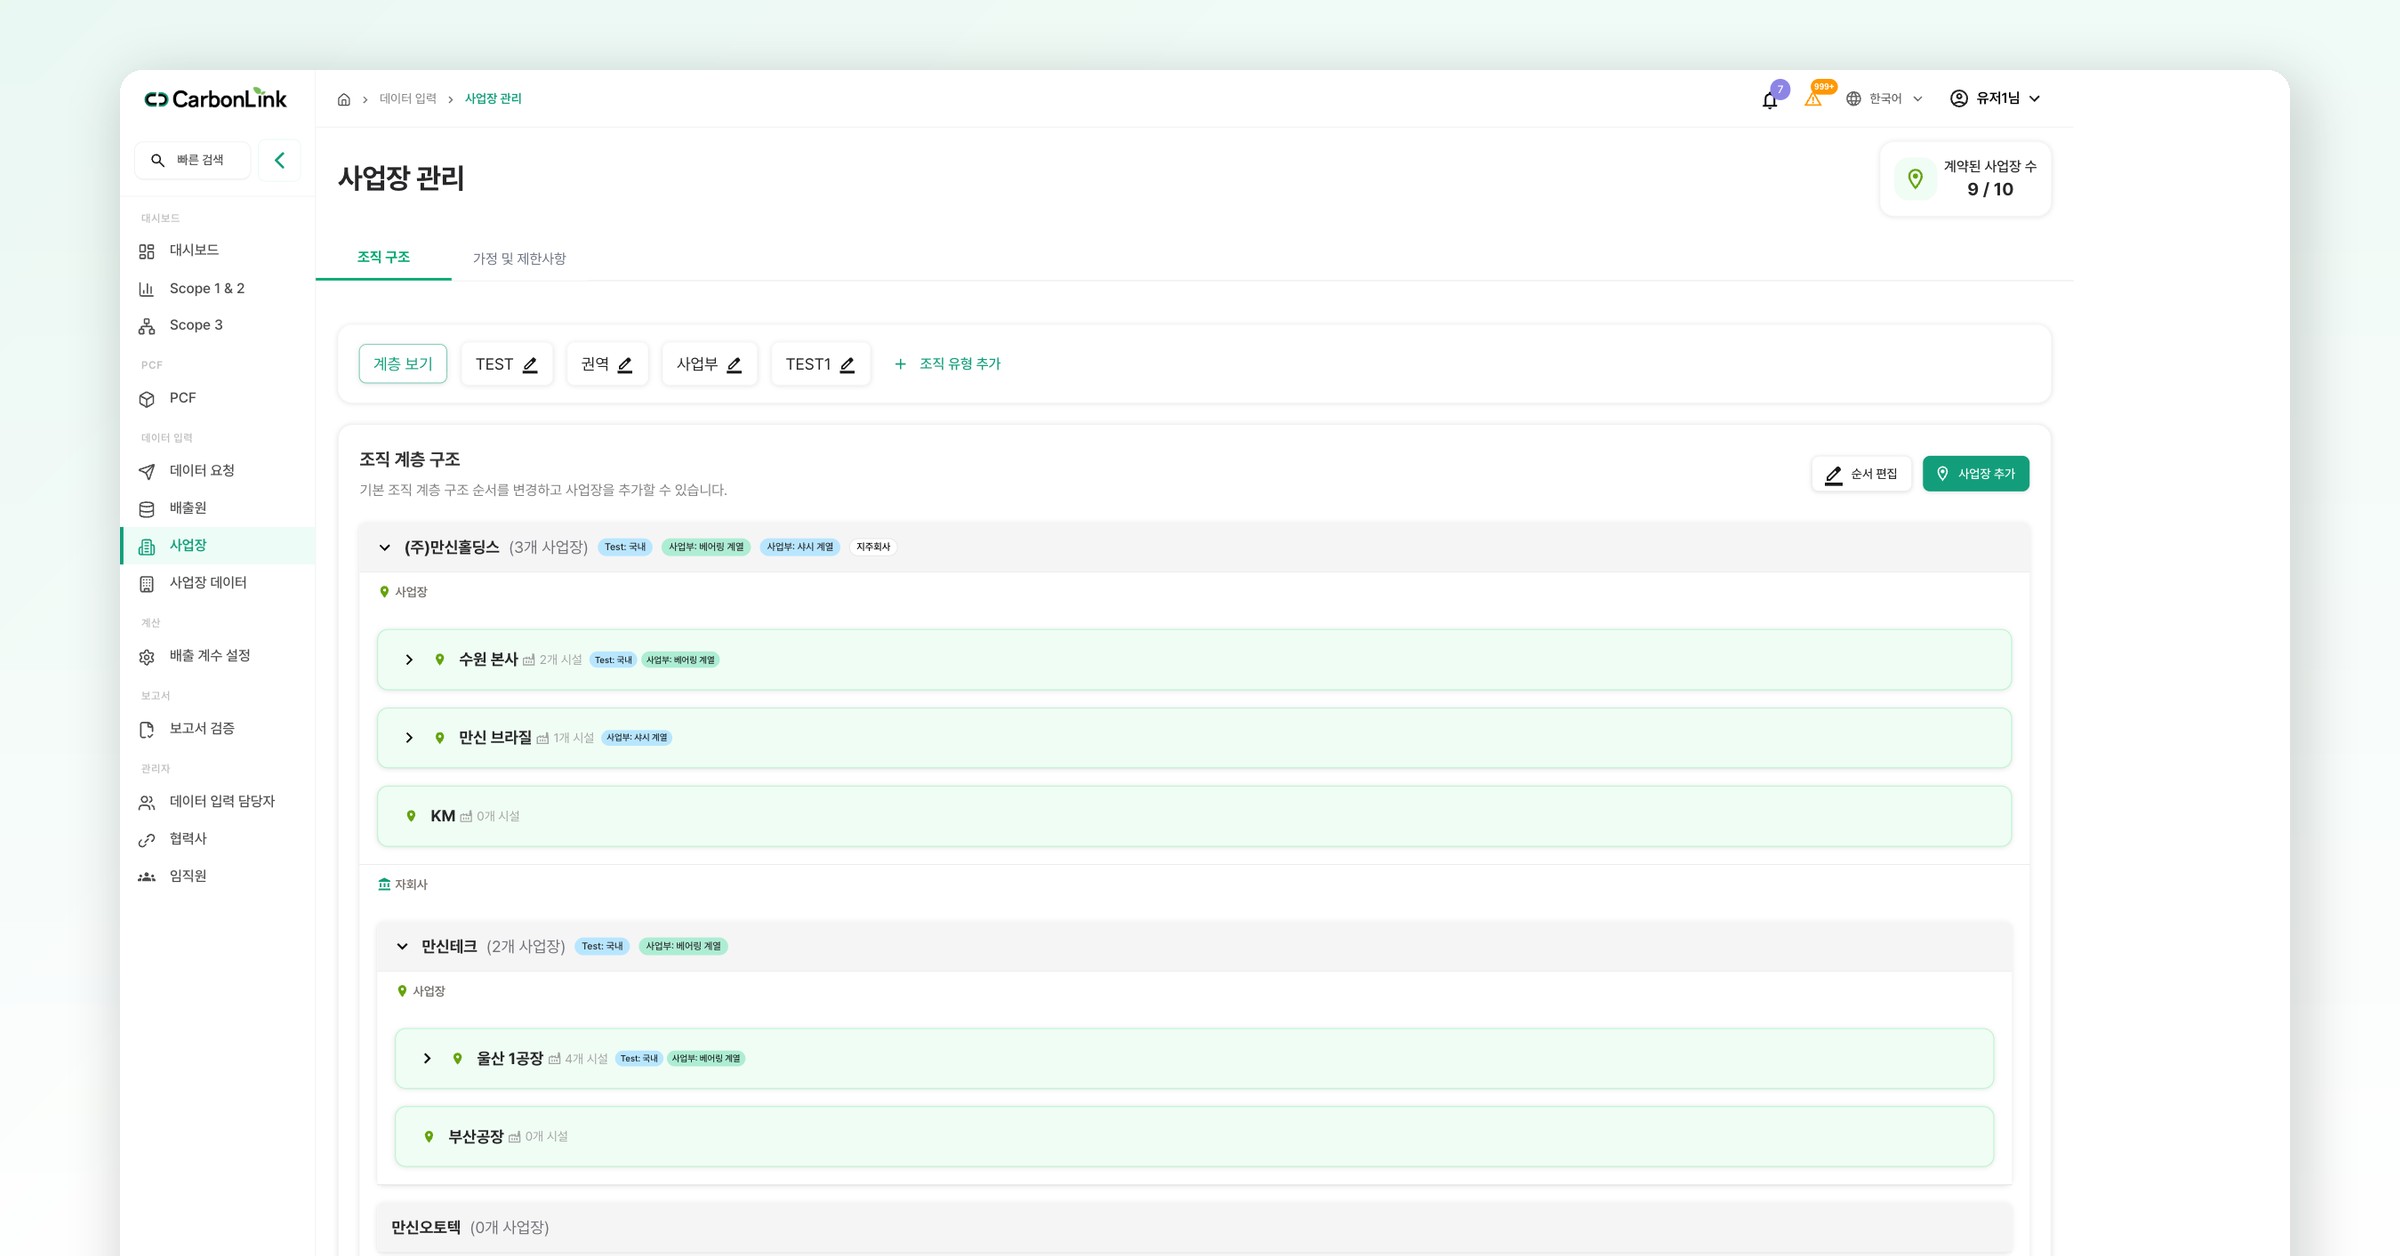
Task: Open 데이터 요청 in the sidebar
Action: point(217,471)
